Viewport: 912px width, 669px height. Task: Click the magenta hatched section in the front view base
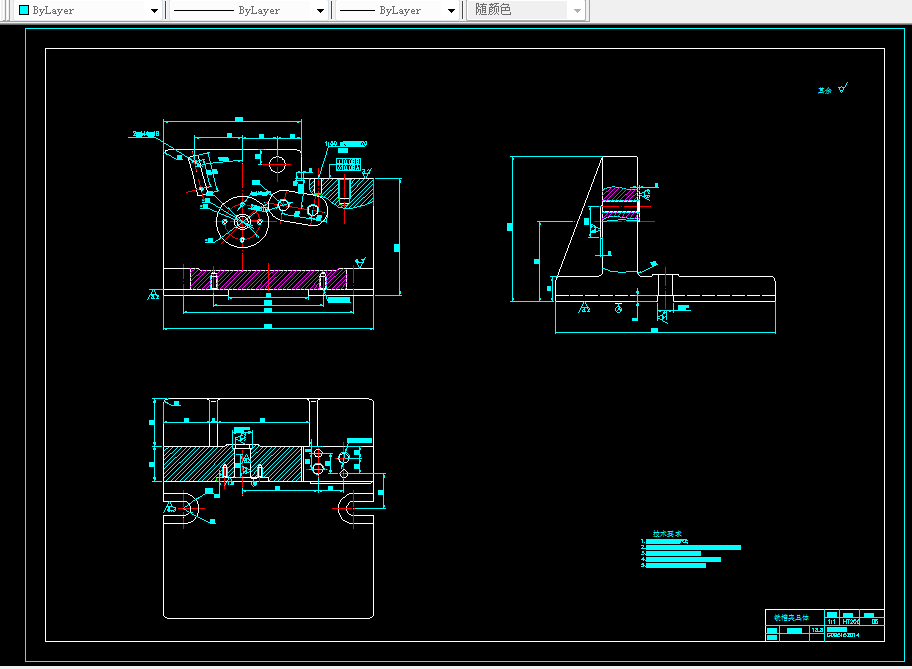click(269, 279)
